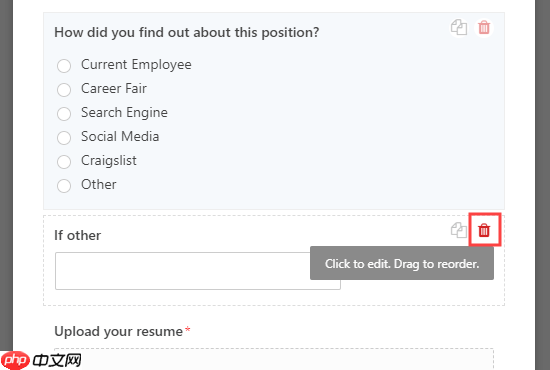
Task: Select the 'If other' field label
Action: [78, 235]
